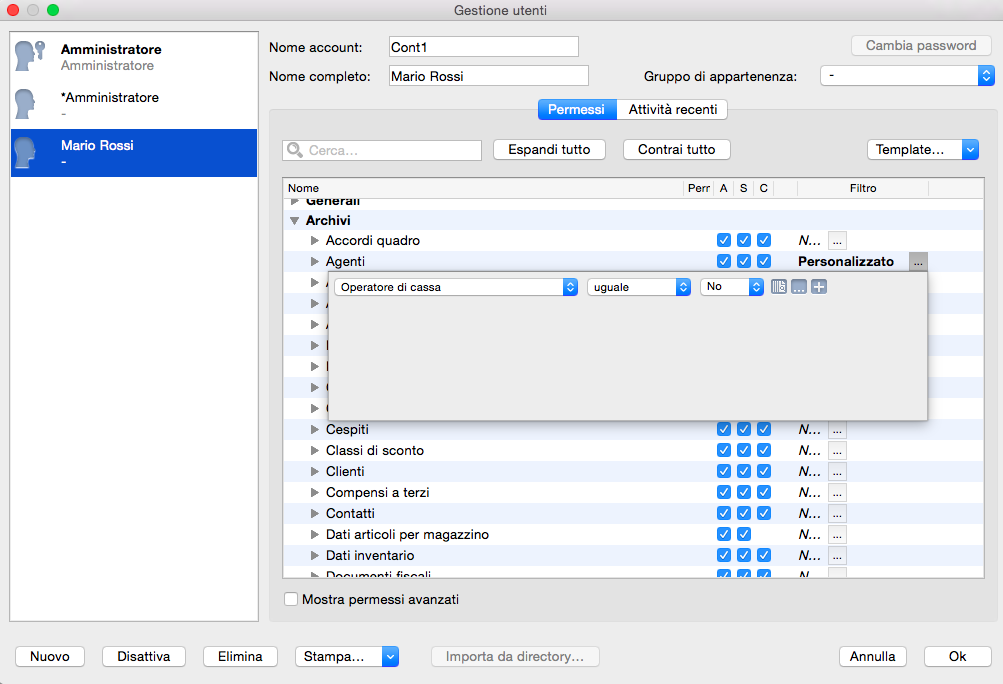Collapse the Archivi tree section
The height and width of the screenshot is (684, 1003).
(x=295, y=220)
